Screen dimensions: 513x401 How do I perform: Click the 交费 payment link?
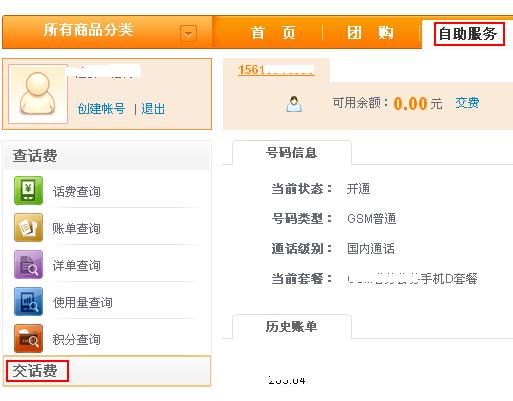point(467,103)
